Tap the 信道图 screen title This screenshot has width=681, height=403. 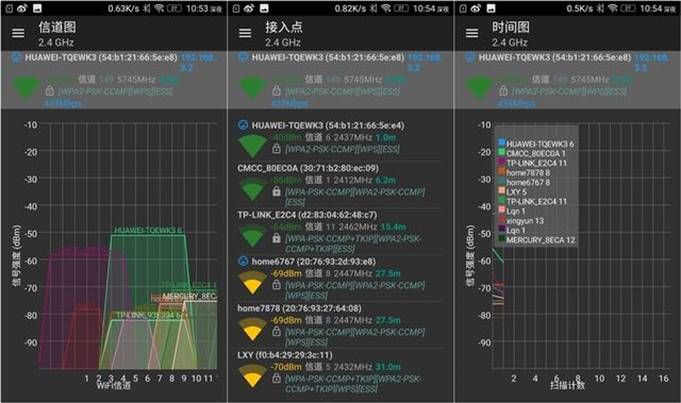click(57, 27)
